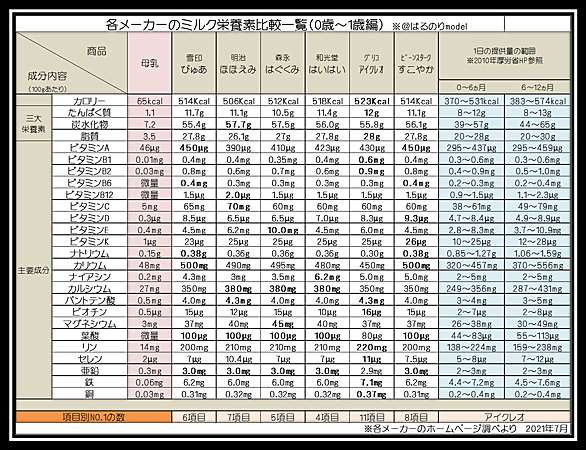Click the 7.1mg cell in 鉄 row

pyautogui.click(x=371, y=382)
